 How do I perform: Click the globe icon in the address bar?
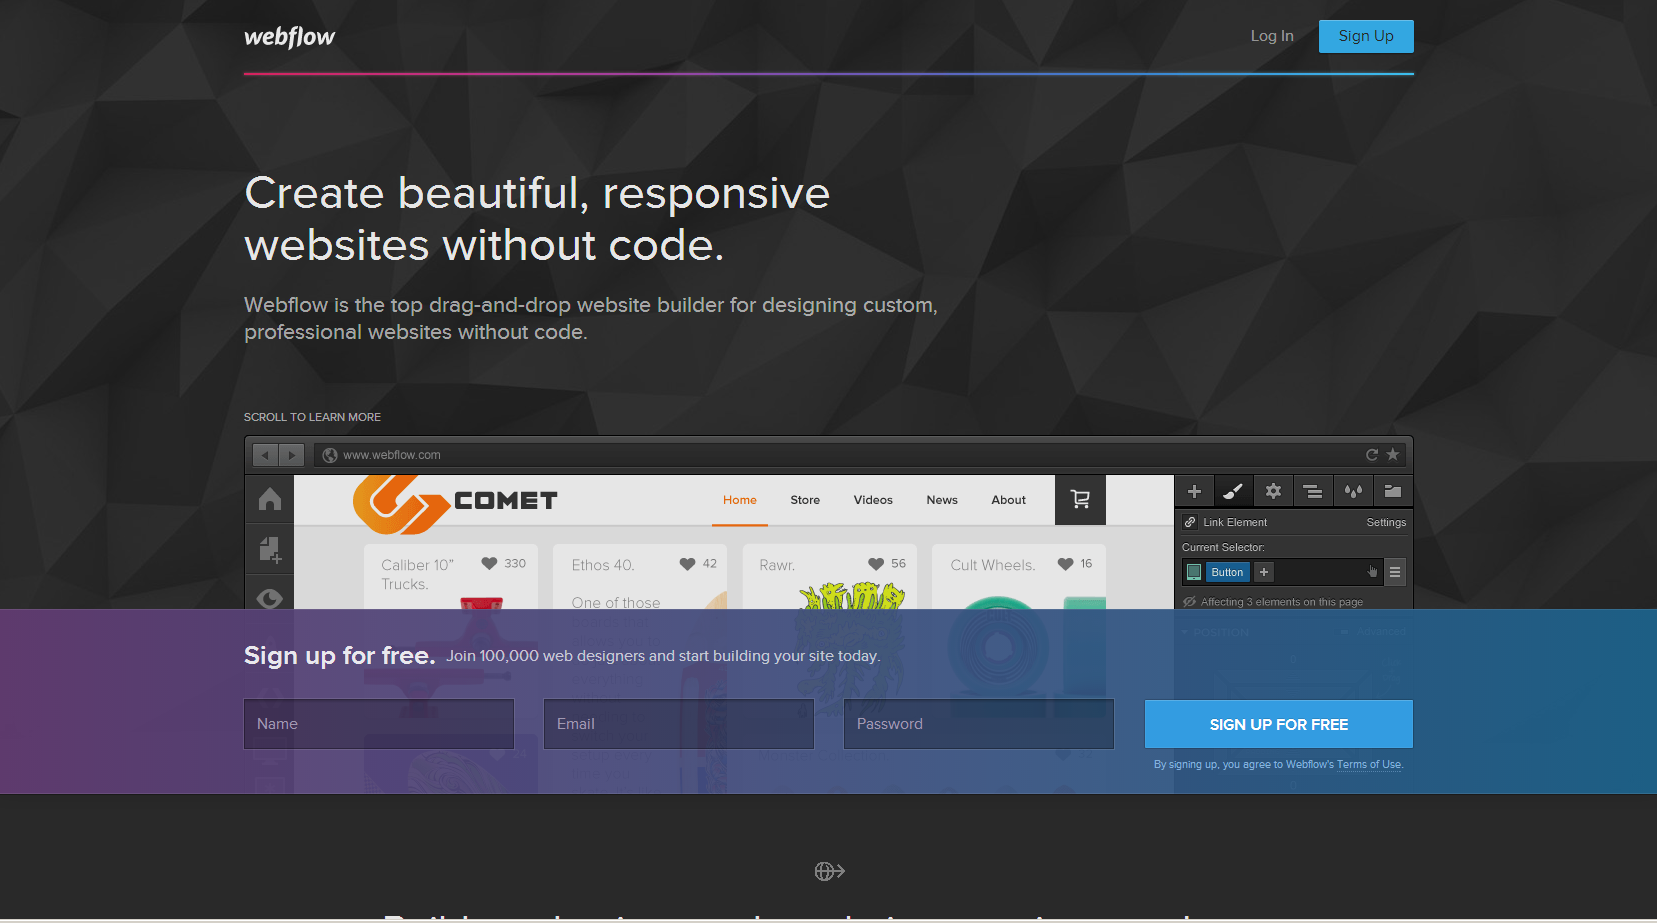tap(330, 455)
